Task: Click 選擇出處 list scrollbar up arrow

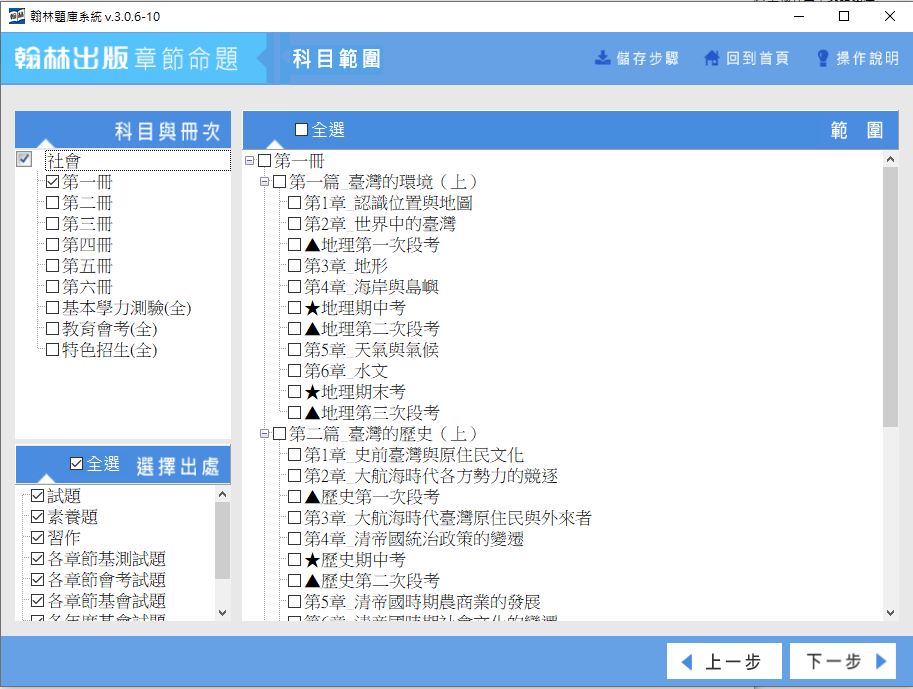Action: pos(222,494)
